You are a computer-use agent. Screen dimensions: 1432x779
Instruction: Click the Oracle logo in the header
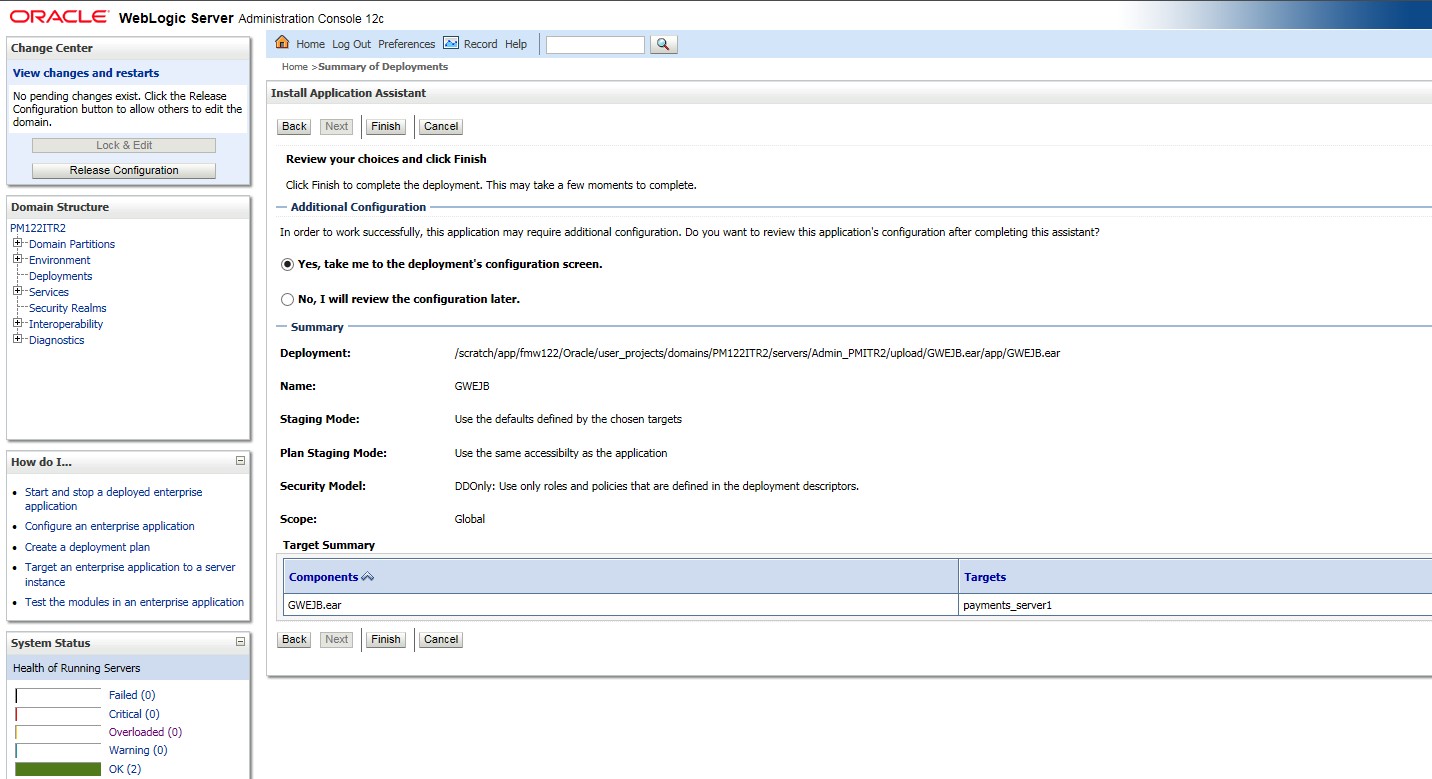coord(60,17)
